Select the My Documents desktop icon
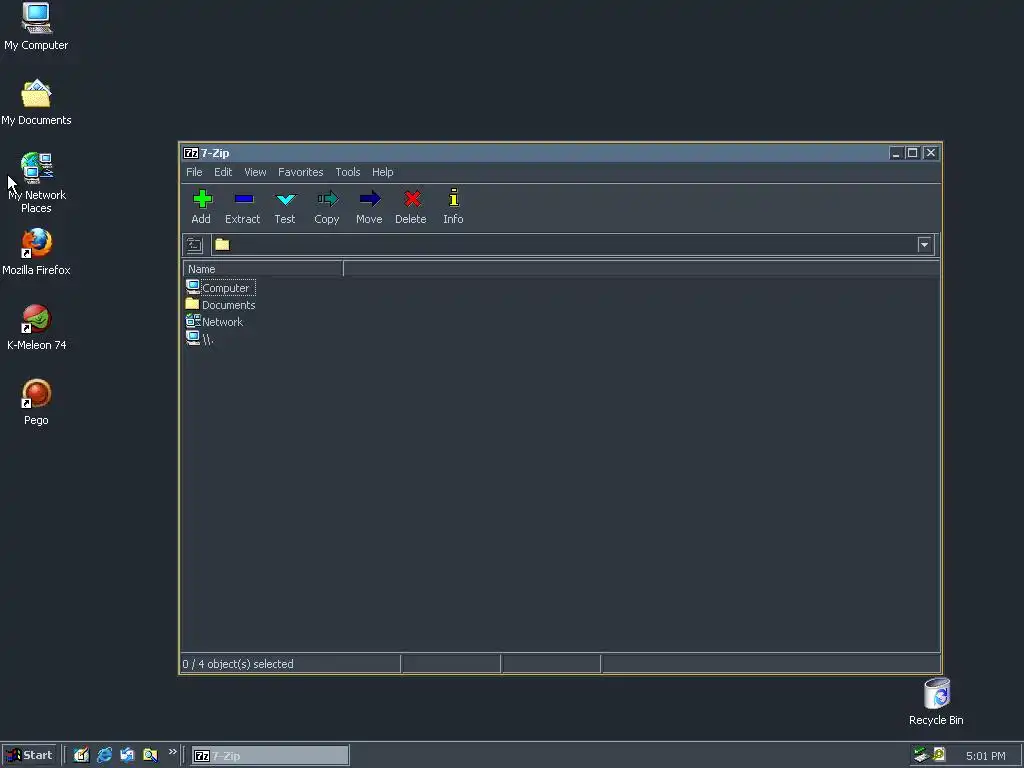The width and height of the screenshot is (1024, 768). pos(36,103)
